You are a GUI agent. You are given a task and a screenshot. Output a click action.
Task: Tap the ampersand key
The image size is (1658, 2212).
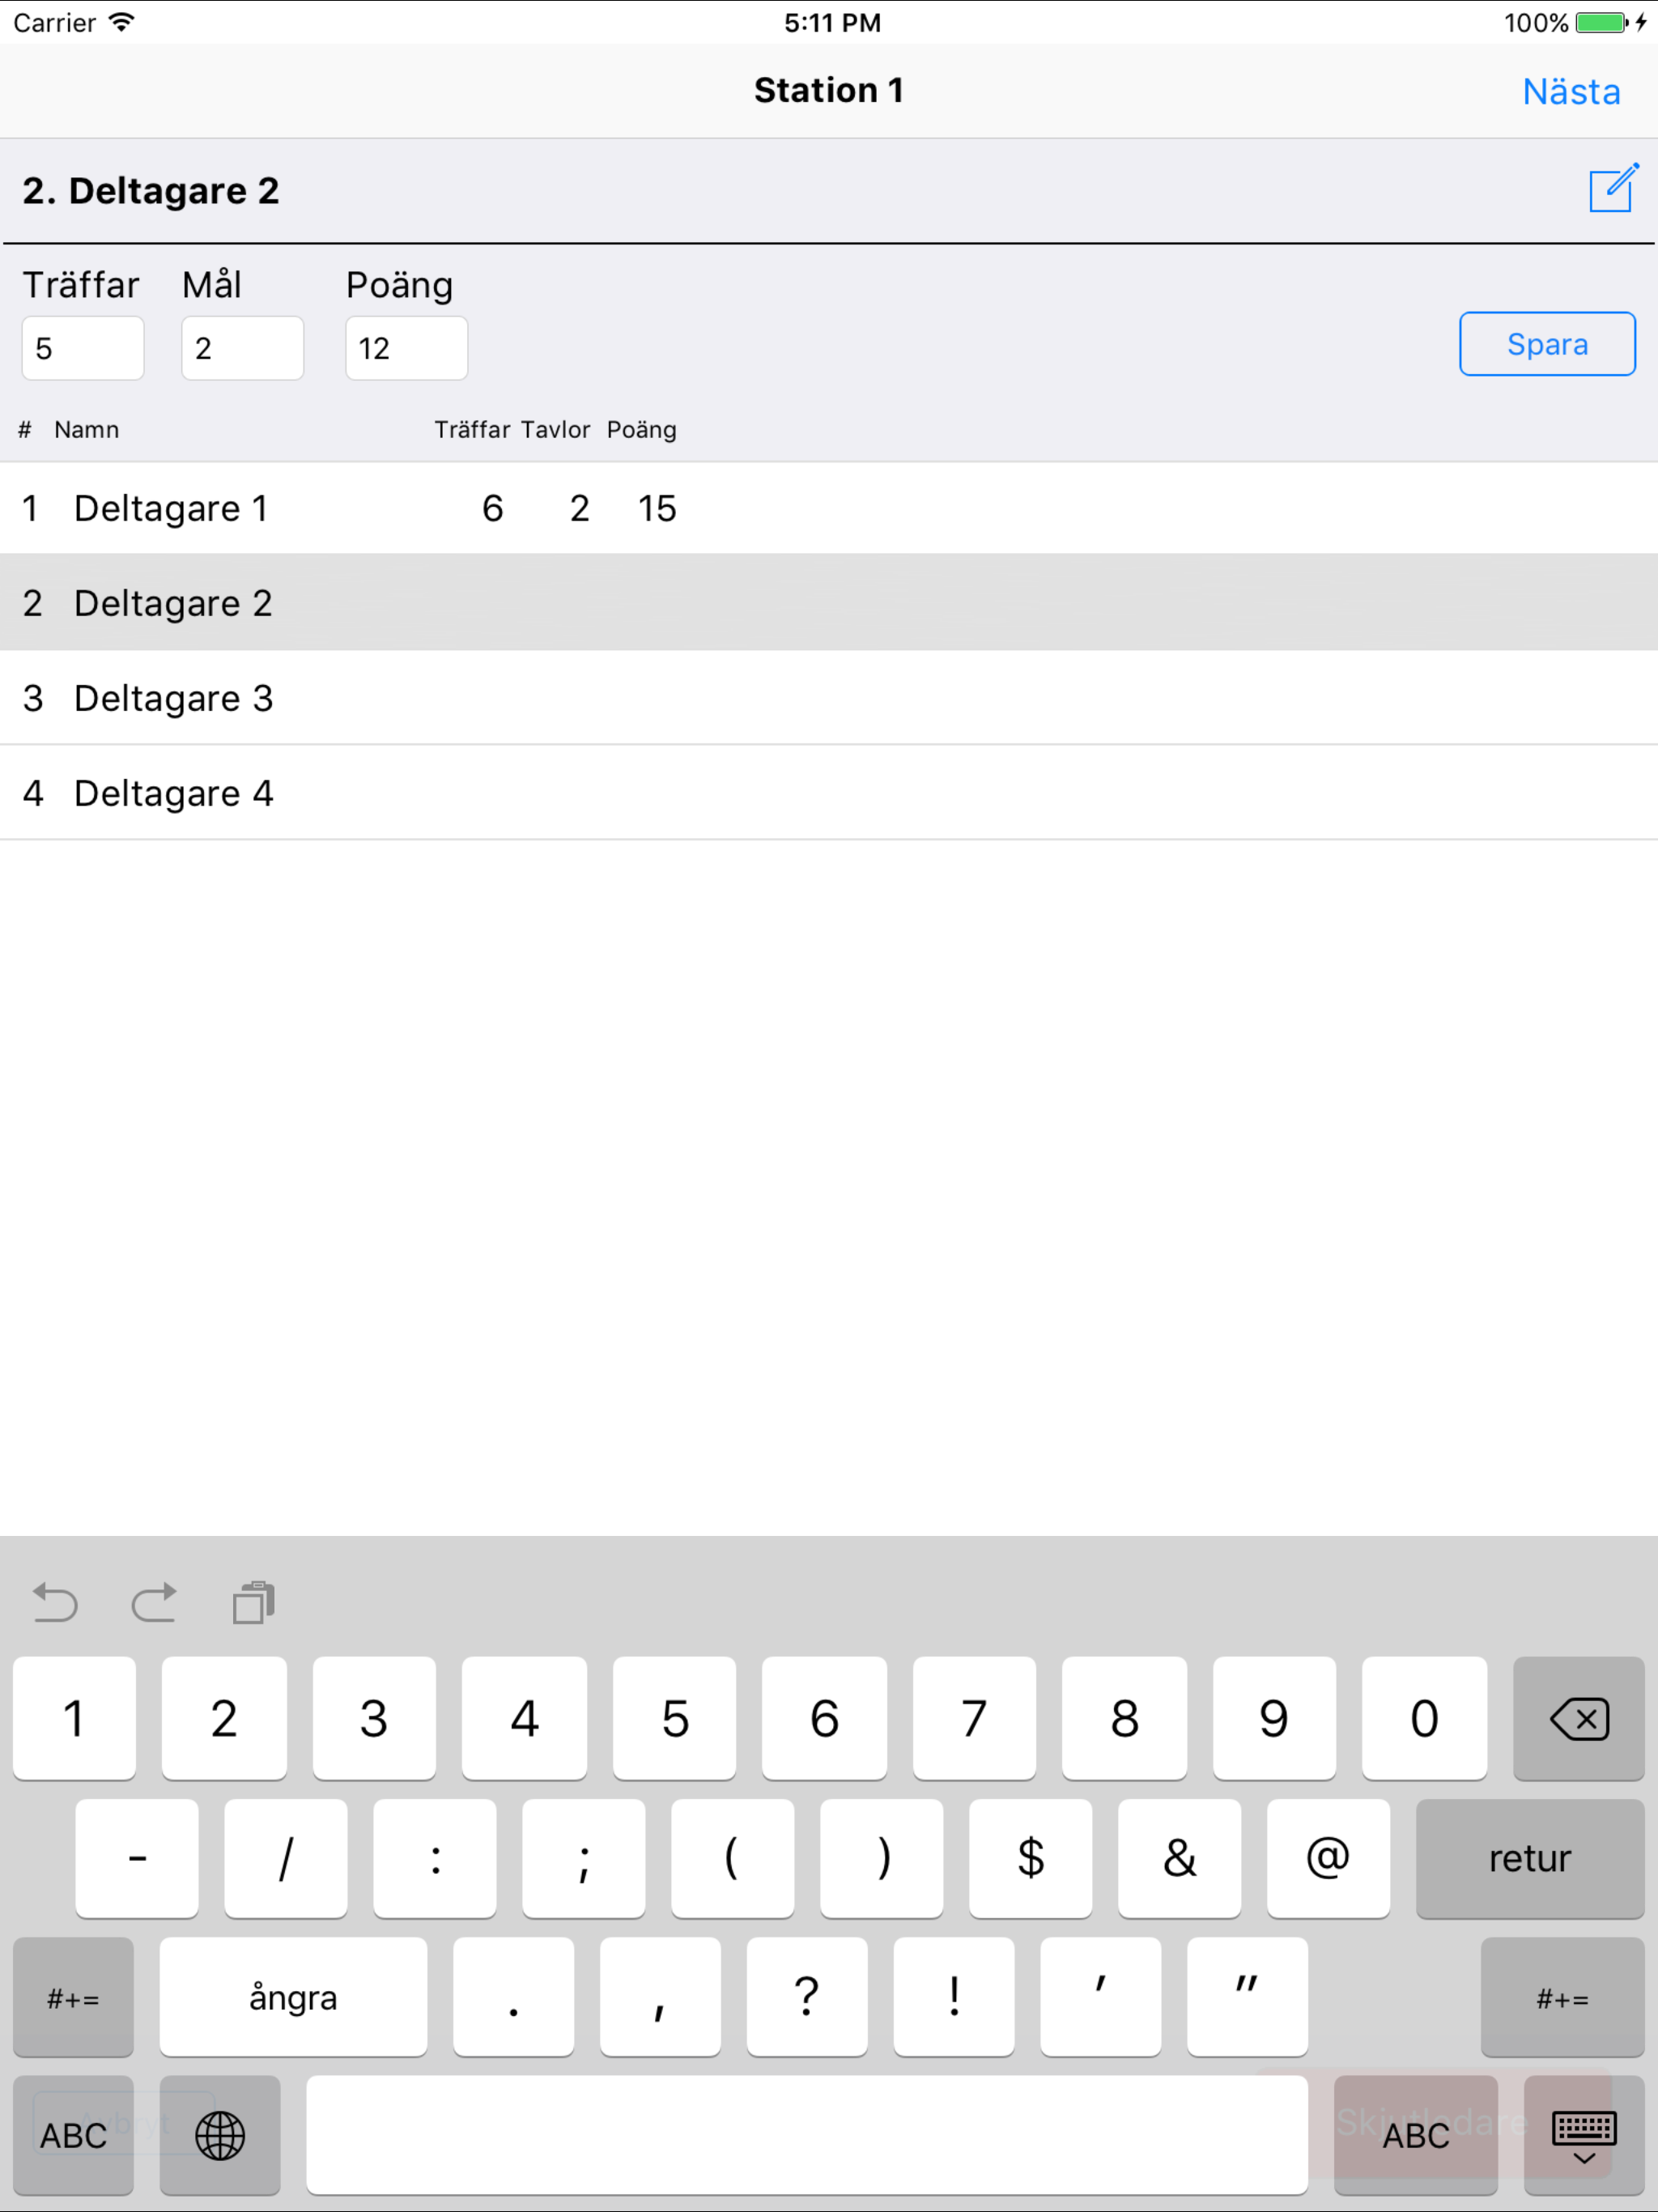click(1180, 1858)
